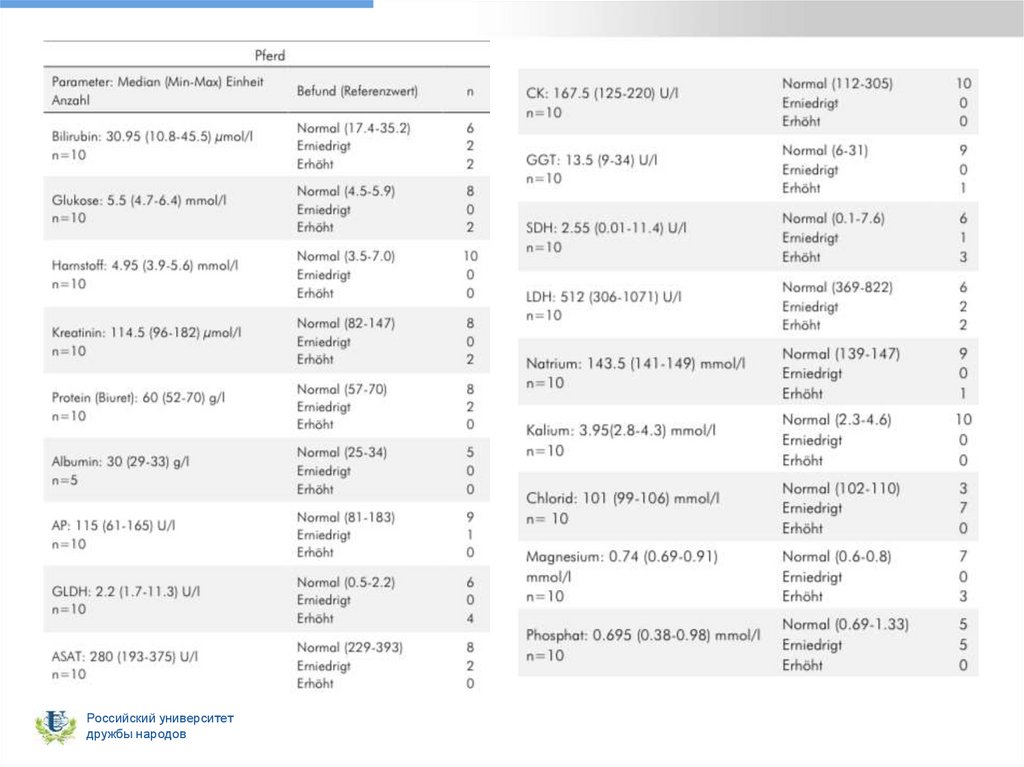Click 'Normal (6-31)' reference value
The width and height of the screenshot is (1024, 767).
(825, 150)
